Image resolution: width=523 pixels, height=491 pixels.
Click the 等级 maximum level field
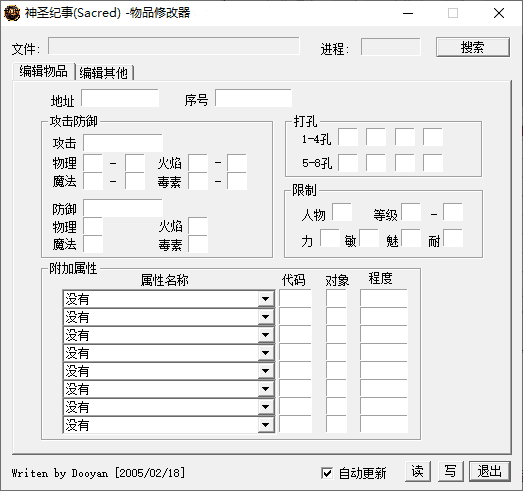pyautogui.click(x=453, y=212)
